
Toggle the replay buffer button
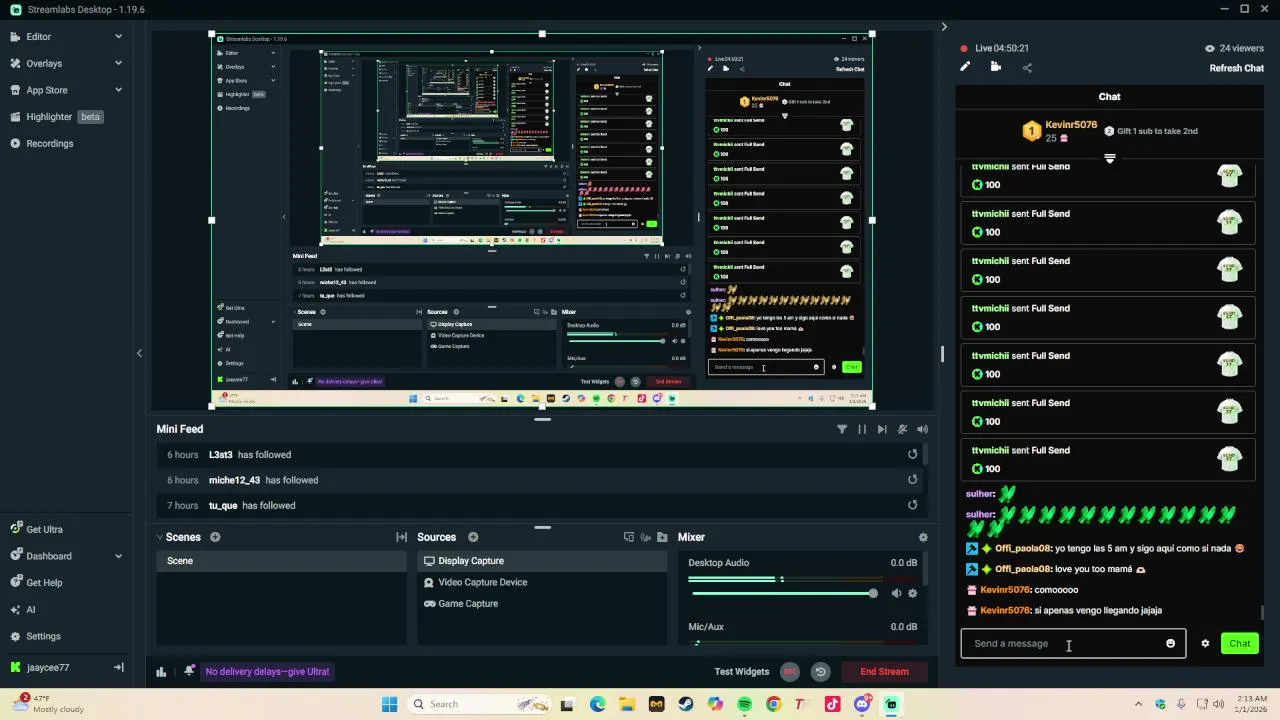[820, 672]
